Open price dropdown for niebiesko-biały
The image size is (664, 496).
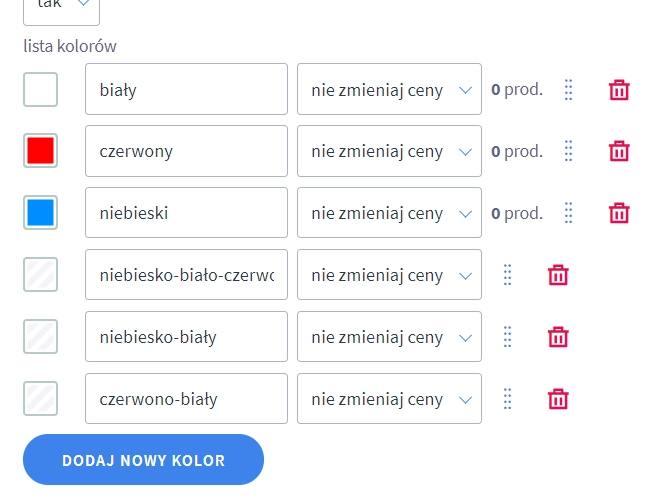(389, 337)
